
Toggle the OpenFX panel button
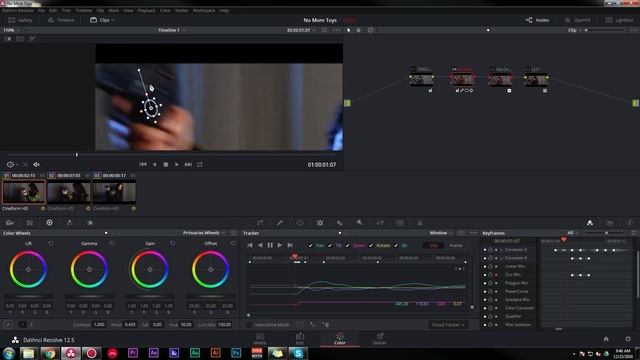point(577,20)
